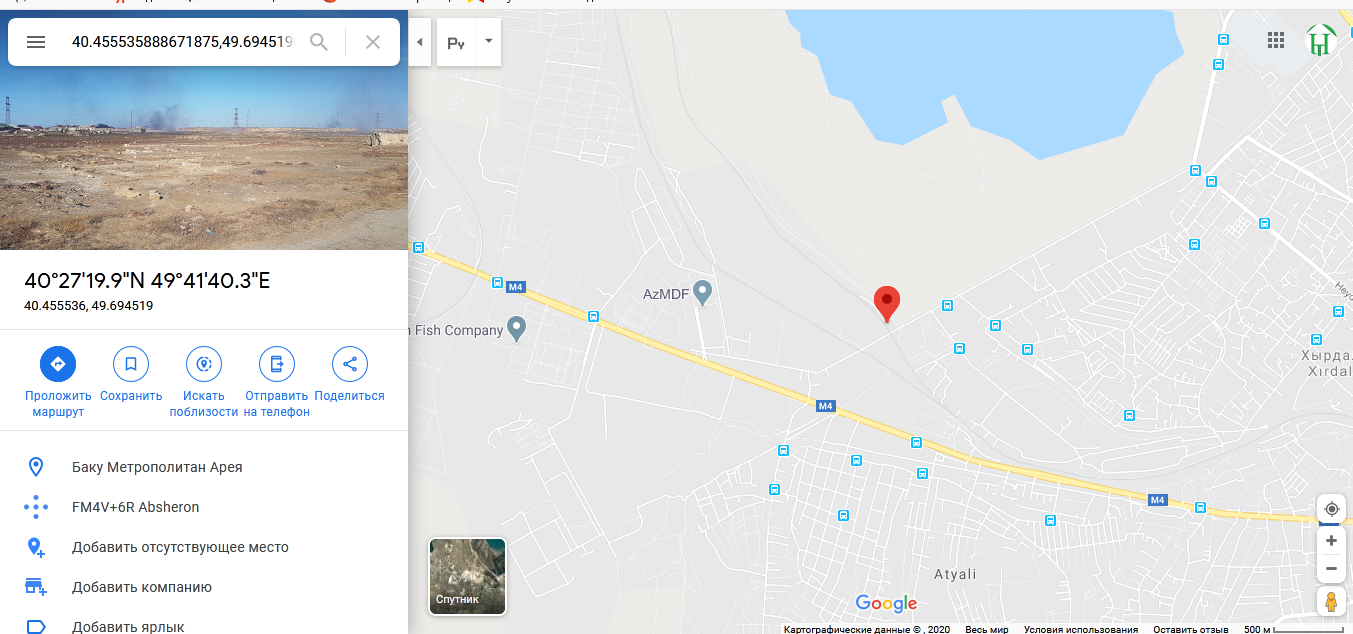Click the search magnifier icon

[x=319, y=42]
